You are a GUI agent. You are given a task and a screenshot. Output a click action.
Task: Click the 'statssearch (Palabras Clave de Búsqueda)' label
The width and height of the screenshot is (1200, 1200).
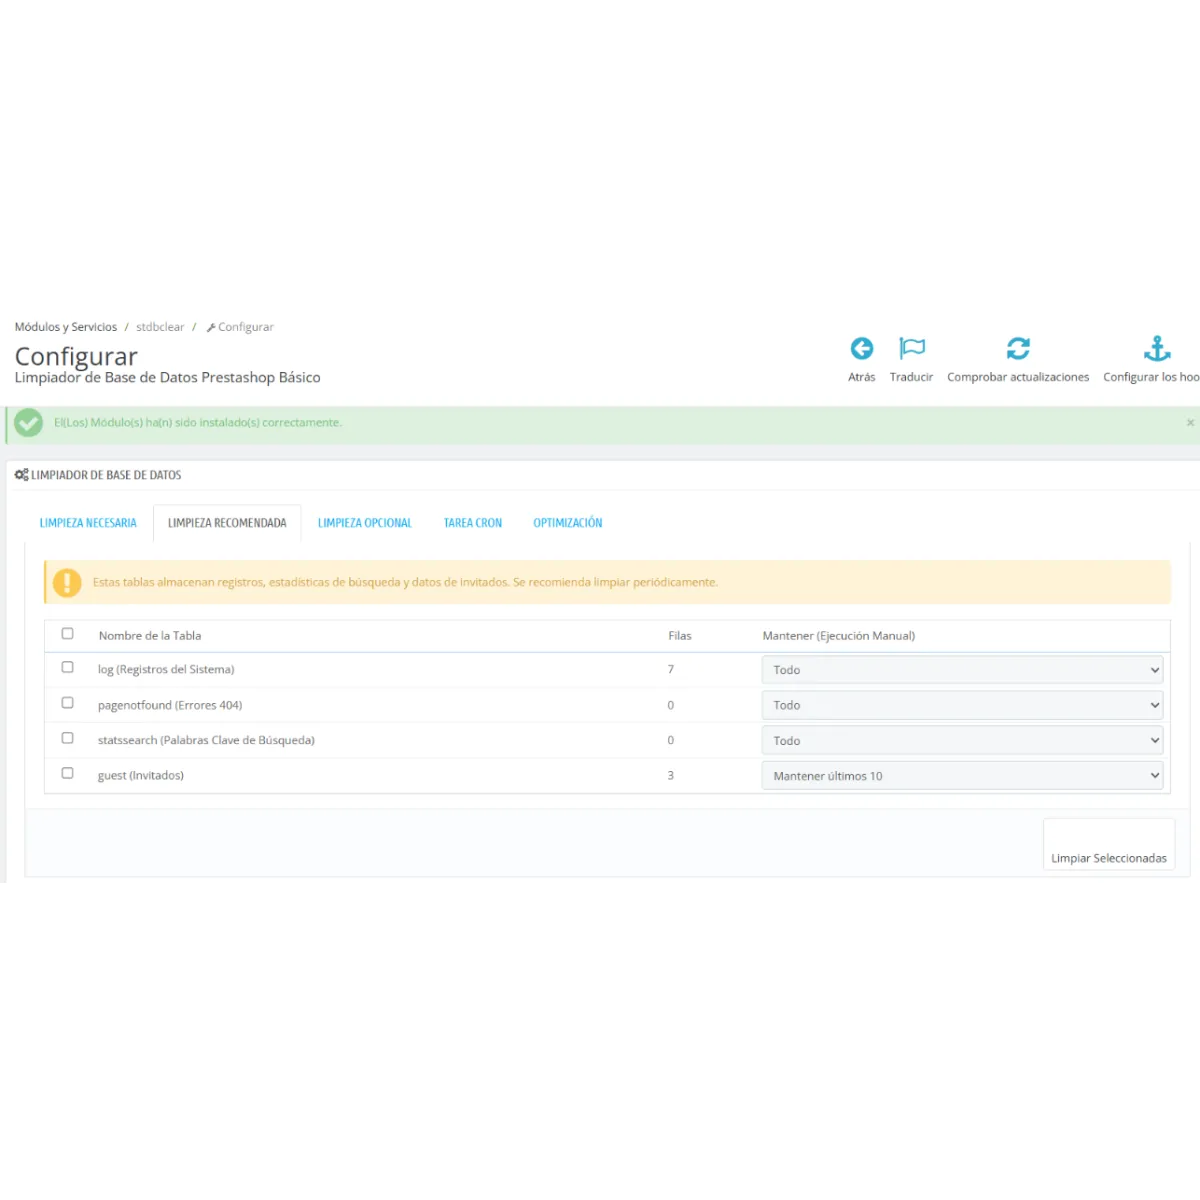click(x=206, y=741)
